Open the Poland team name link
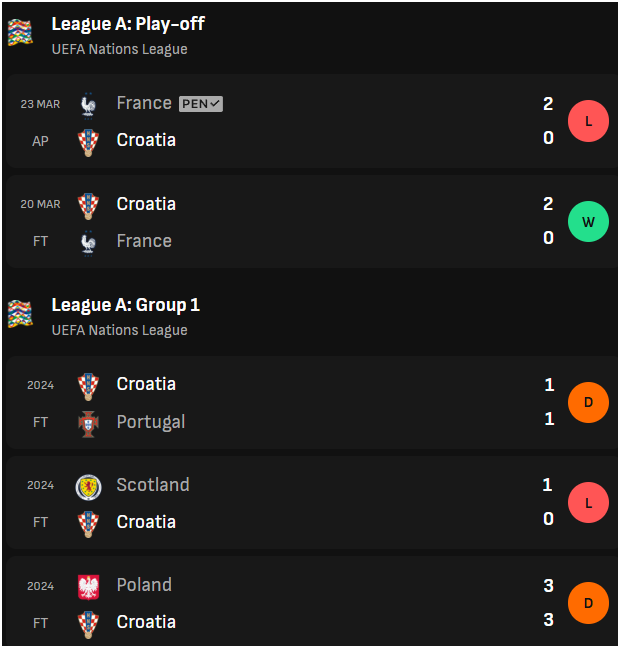Image resolution: width=620 pixels, height=648 pixels. [x=144, y=585]
